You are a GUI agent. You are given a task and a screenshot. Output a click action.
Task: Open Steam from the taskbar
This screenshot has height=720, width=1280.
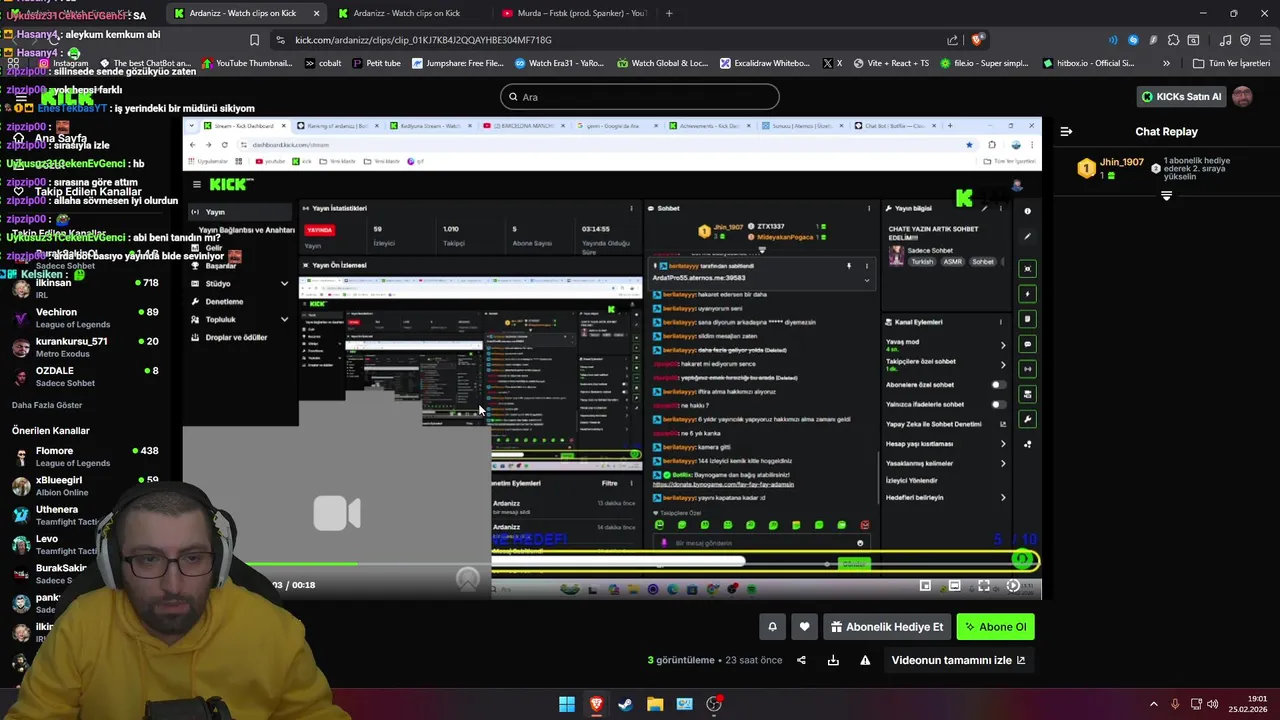point(625,704)
